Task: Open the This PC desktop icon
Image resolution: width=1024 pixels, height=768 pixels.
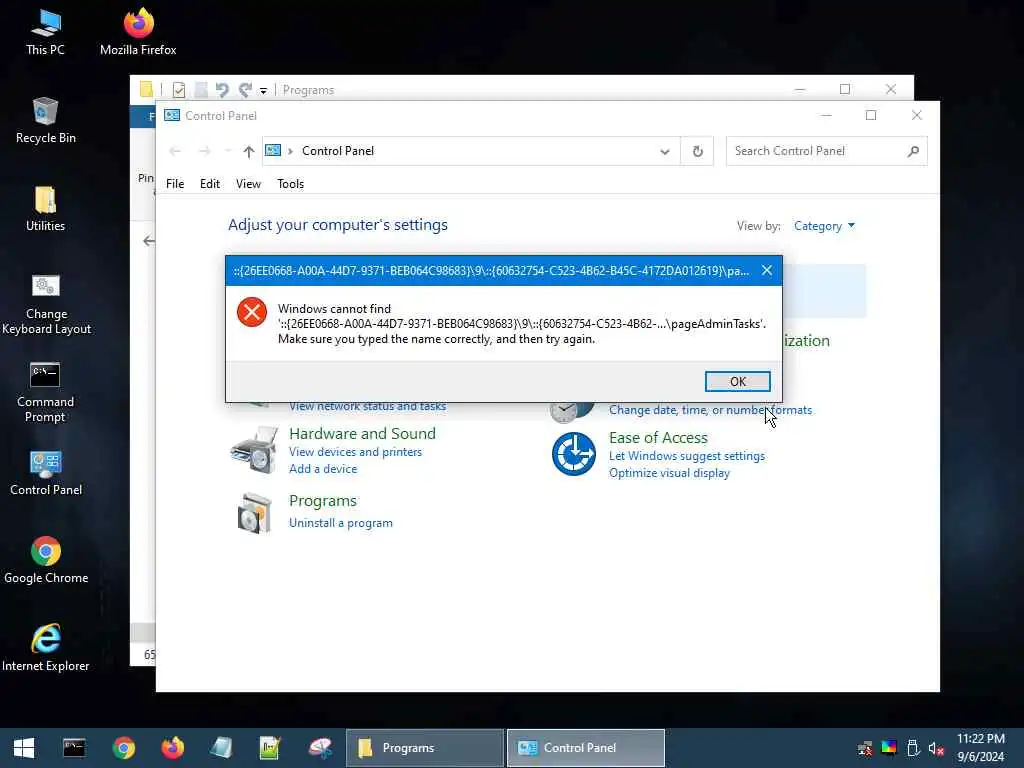Action: click(46, 31)
